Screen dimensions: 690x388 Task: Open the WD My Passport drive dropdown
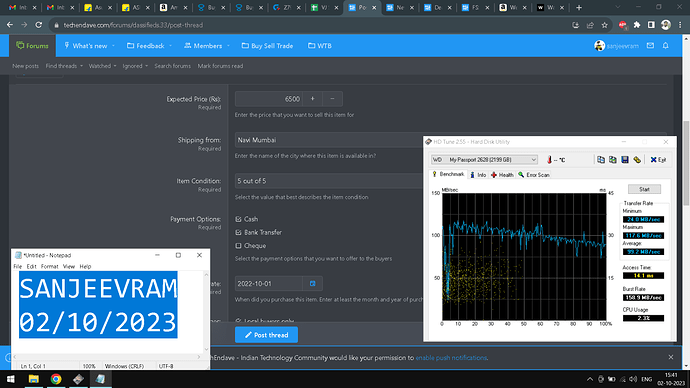coord(484,160)
